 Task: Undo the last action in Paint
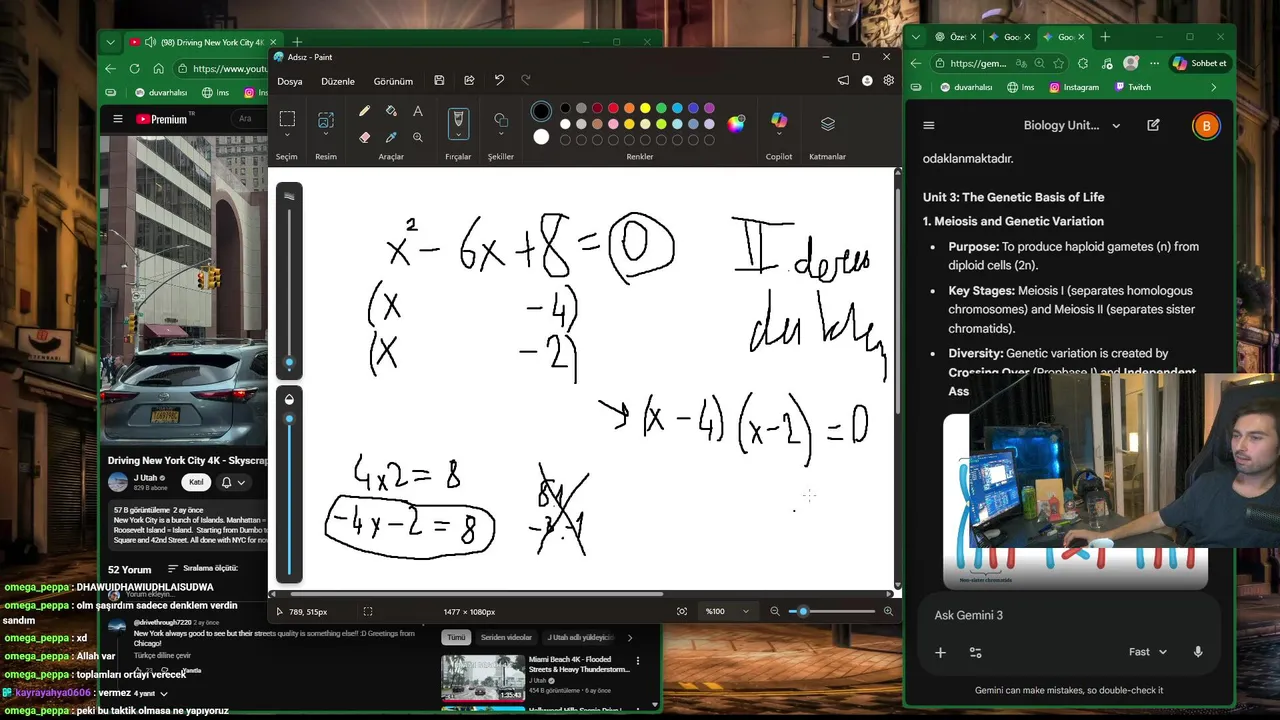[x=499, y=81]
